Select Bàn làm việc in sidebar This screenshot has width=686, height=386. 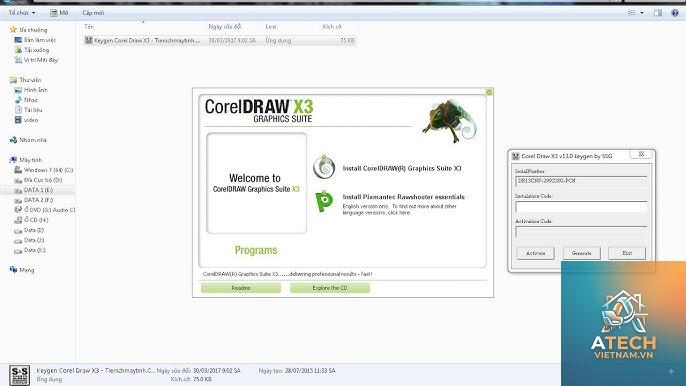coord(35,40)
